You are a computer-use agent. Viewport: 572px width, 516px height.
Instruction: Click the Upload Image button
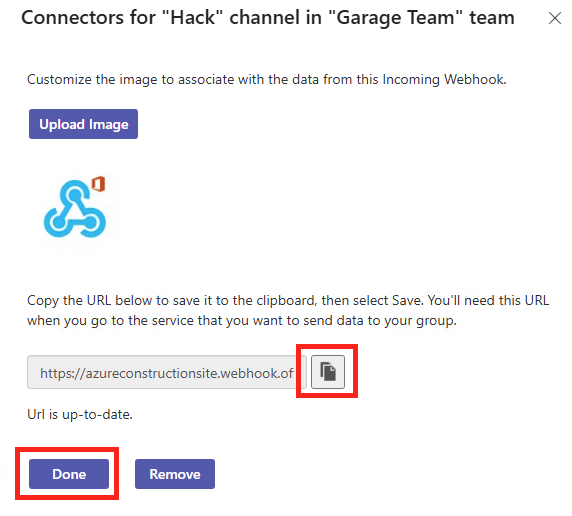tap(84, 124)
